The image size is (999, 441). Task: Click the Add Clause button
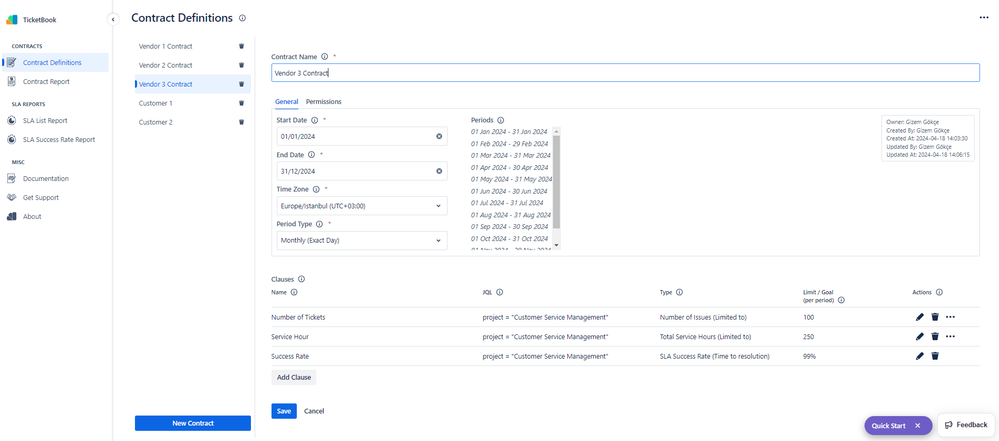tap(294, 377)
